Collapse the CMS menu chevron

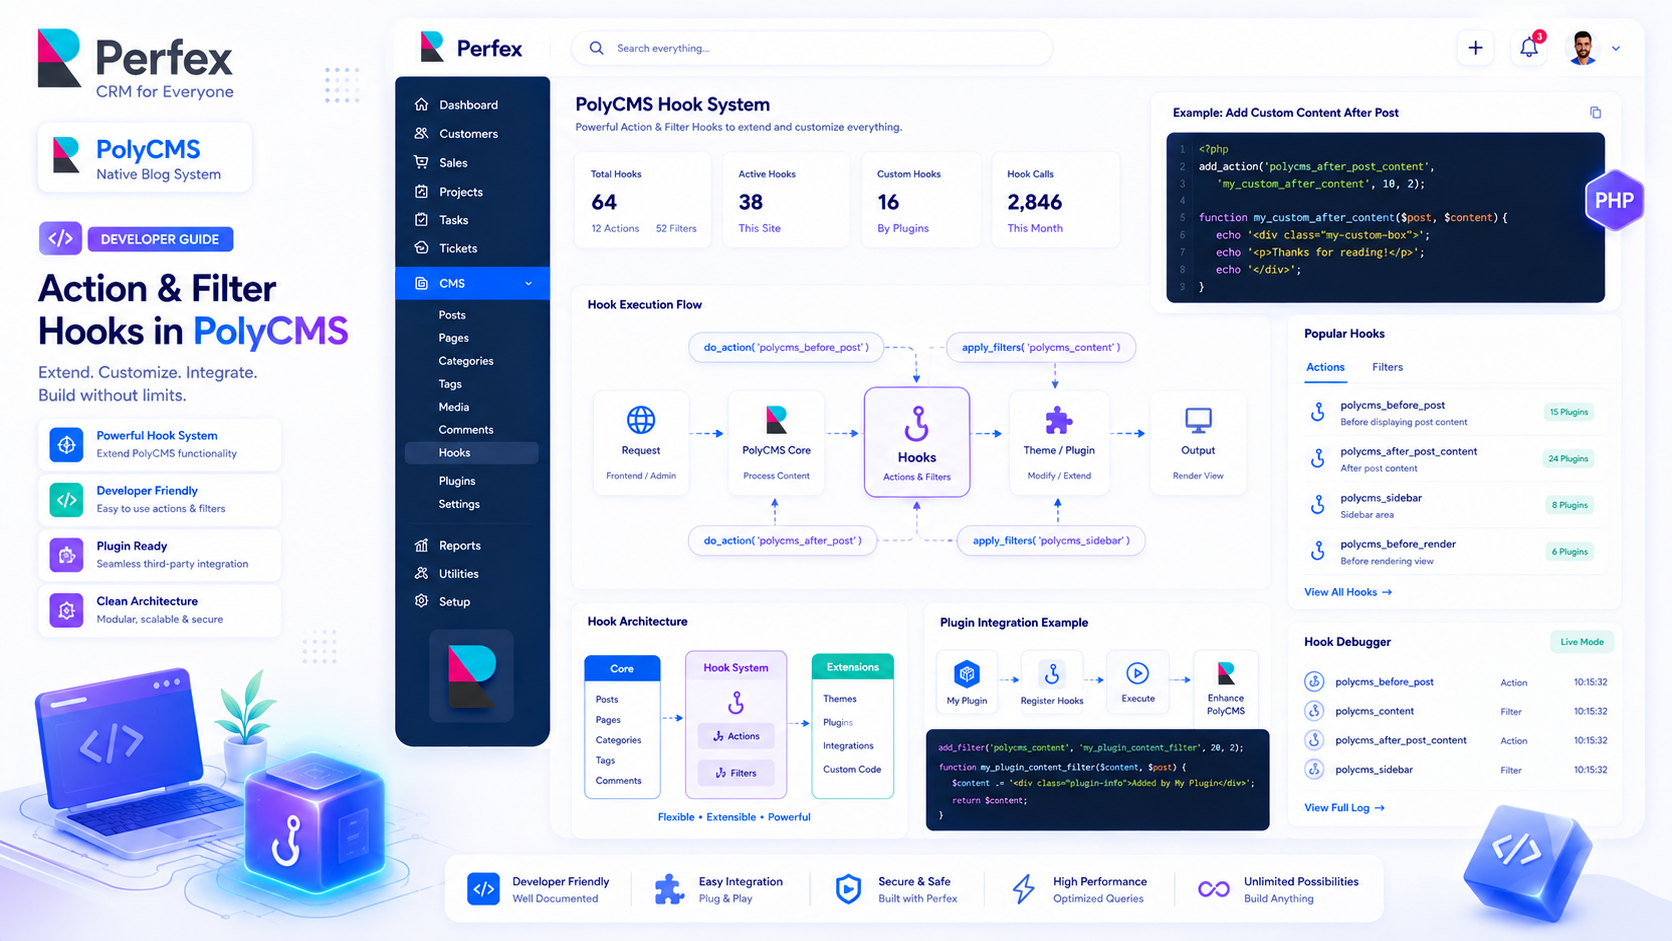(529, 284)
